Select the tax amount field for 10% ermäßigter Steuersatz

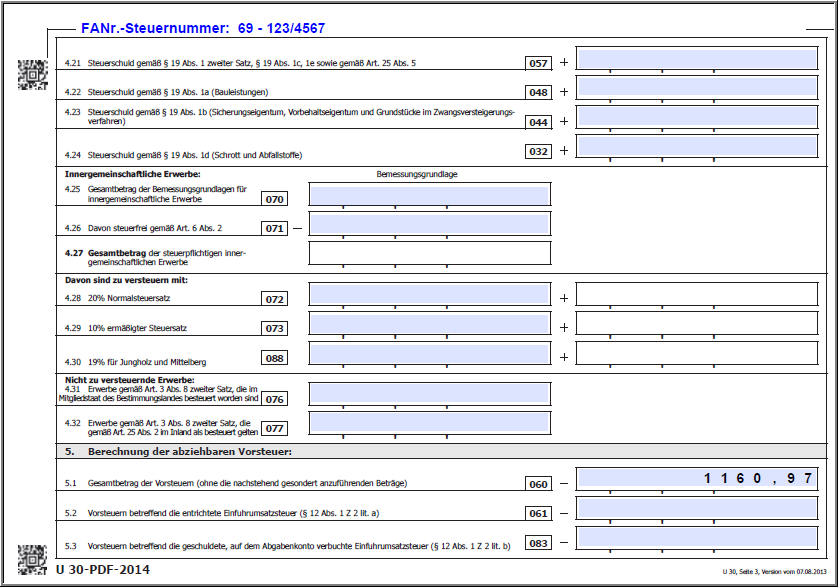click(697, 324)
